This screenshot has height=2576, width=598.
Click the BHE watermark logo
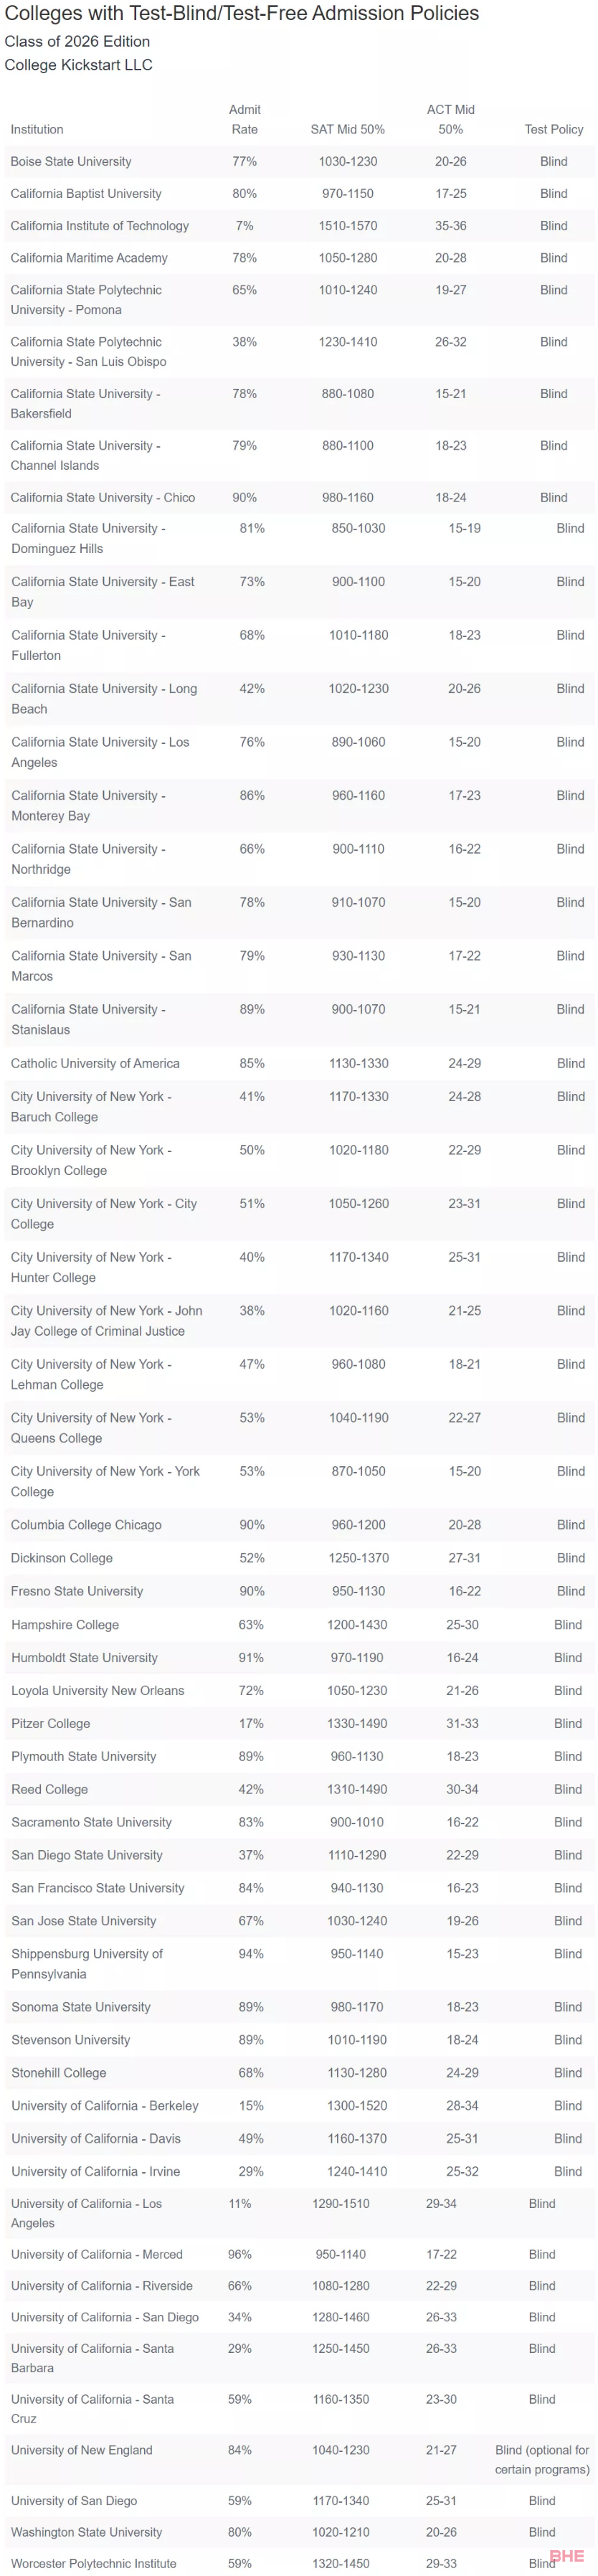point(567,2555)
